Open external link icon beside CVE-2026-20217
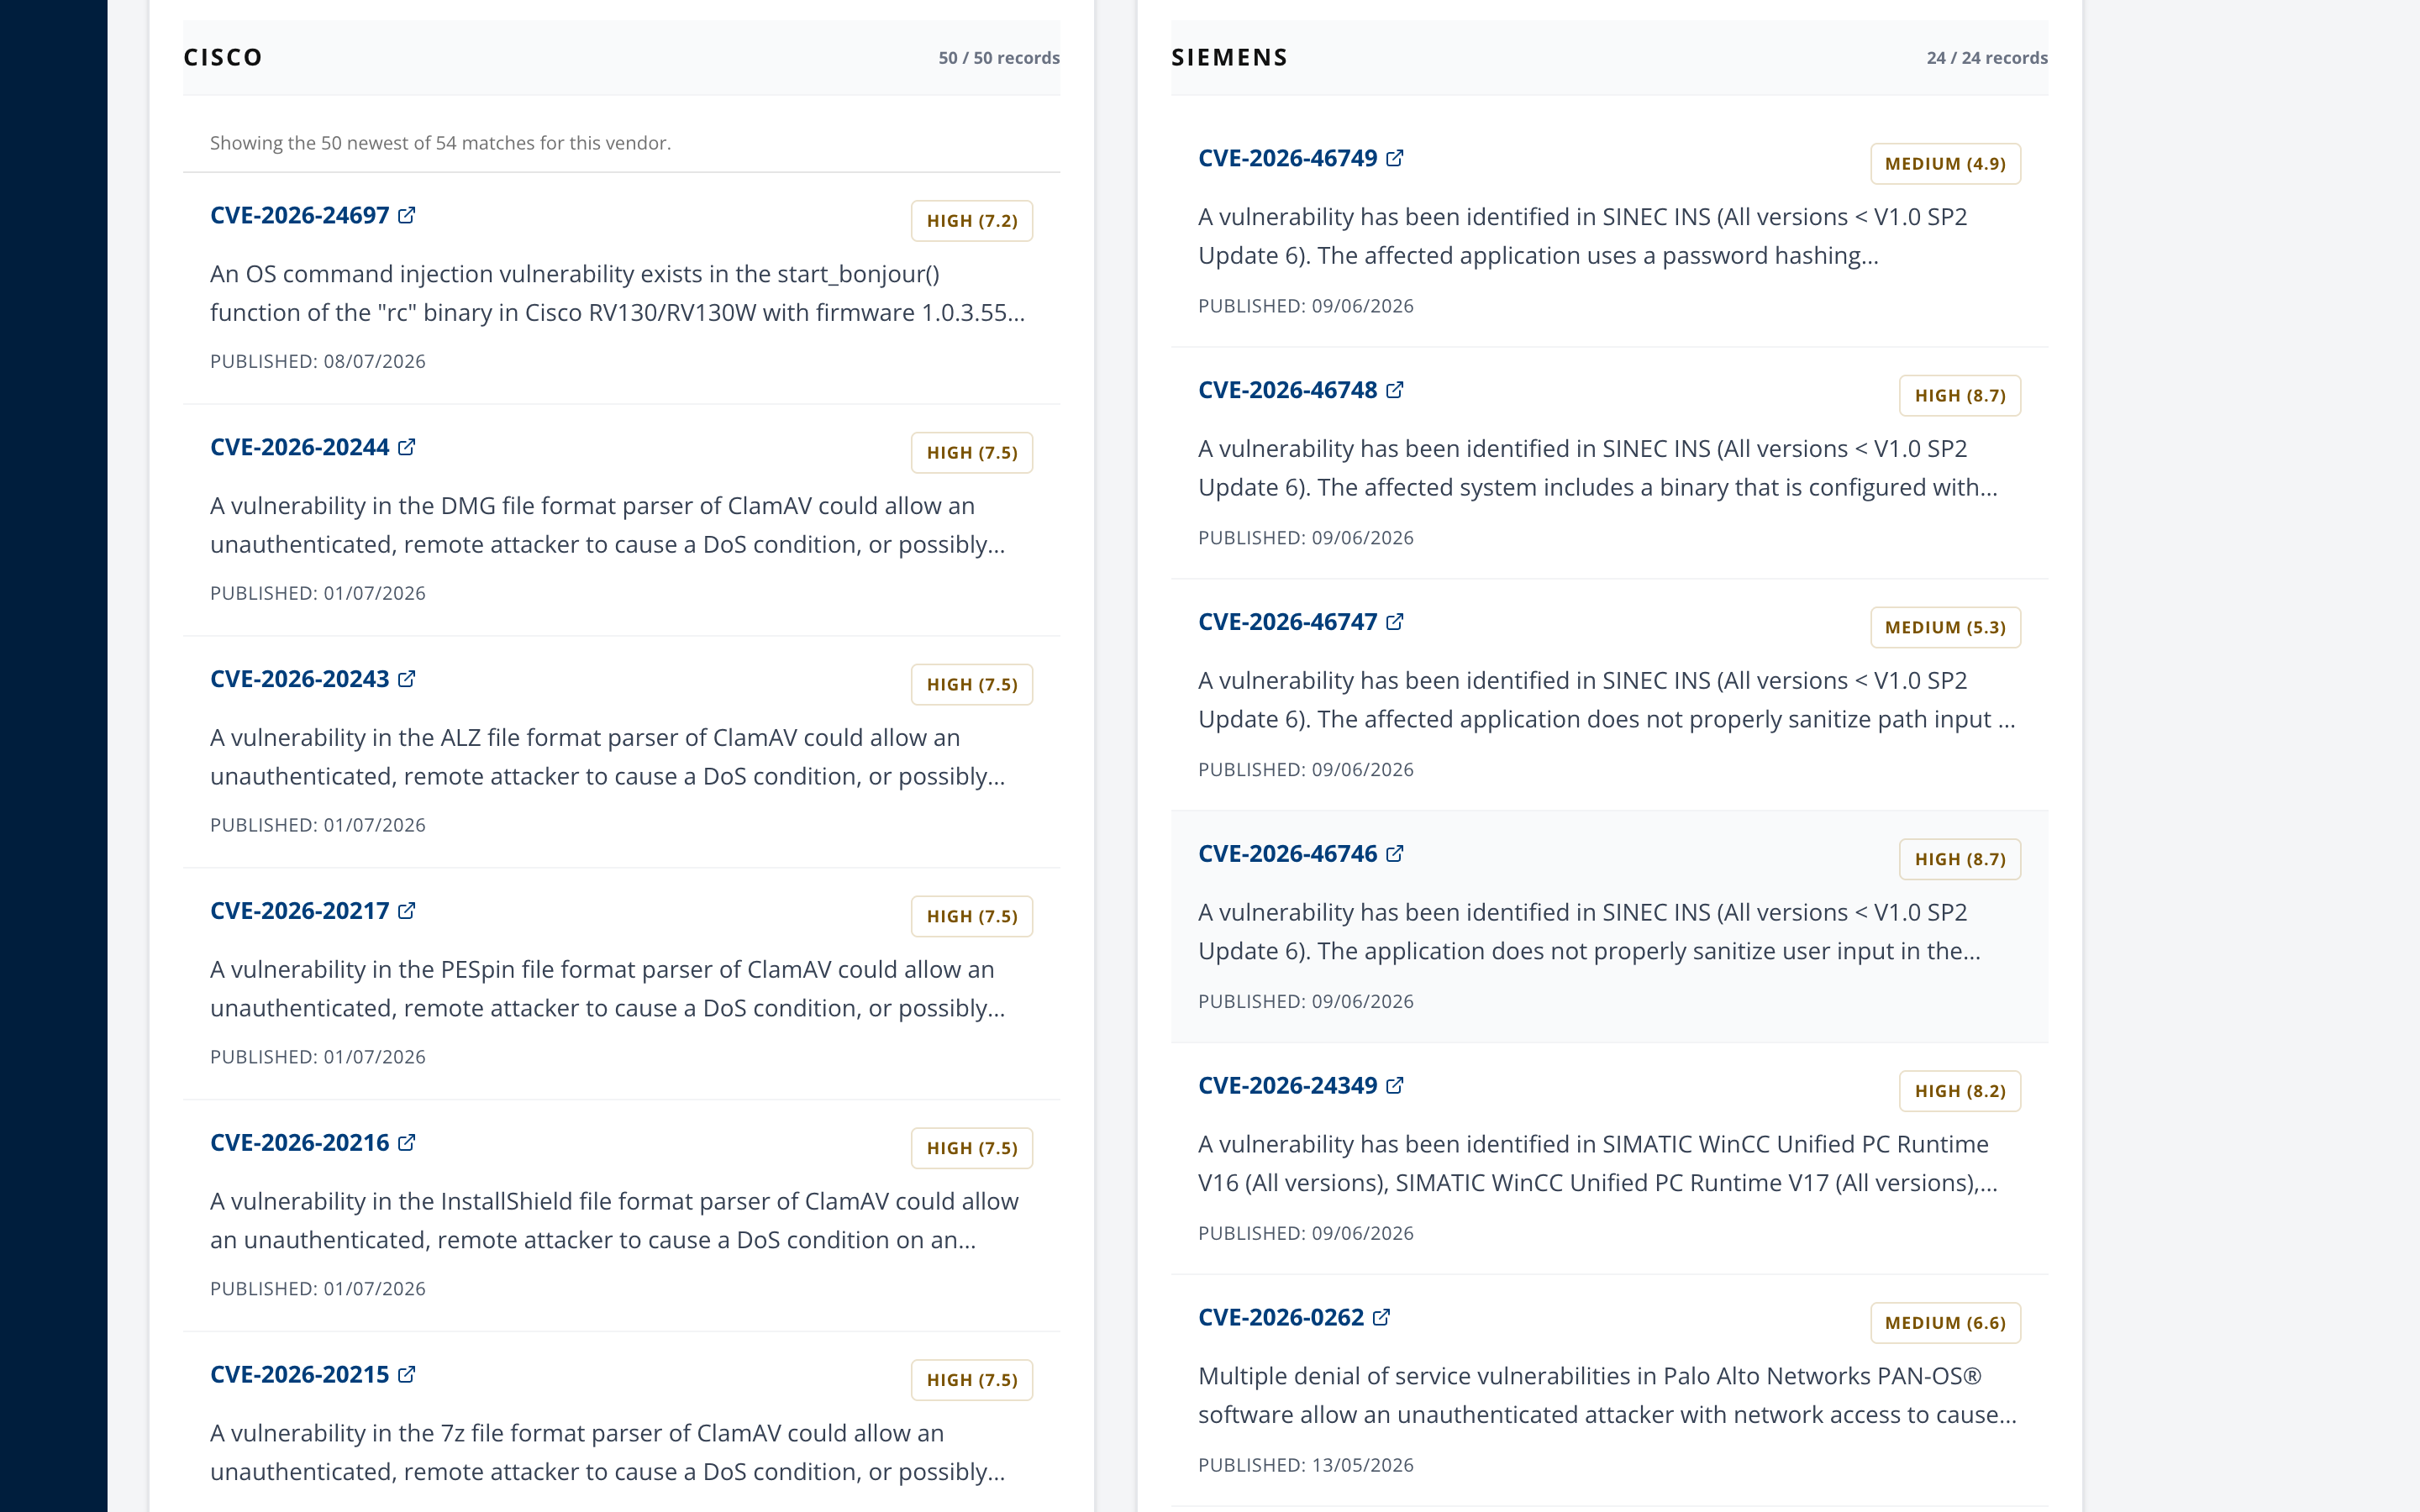 [406, 911]
